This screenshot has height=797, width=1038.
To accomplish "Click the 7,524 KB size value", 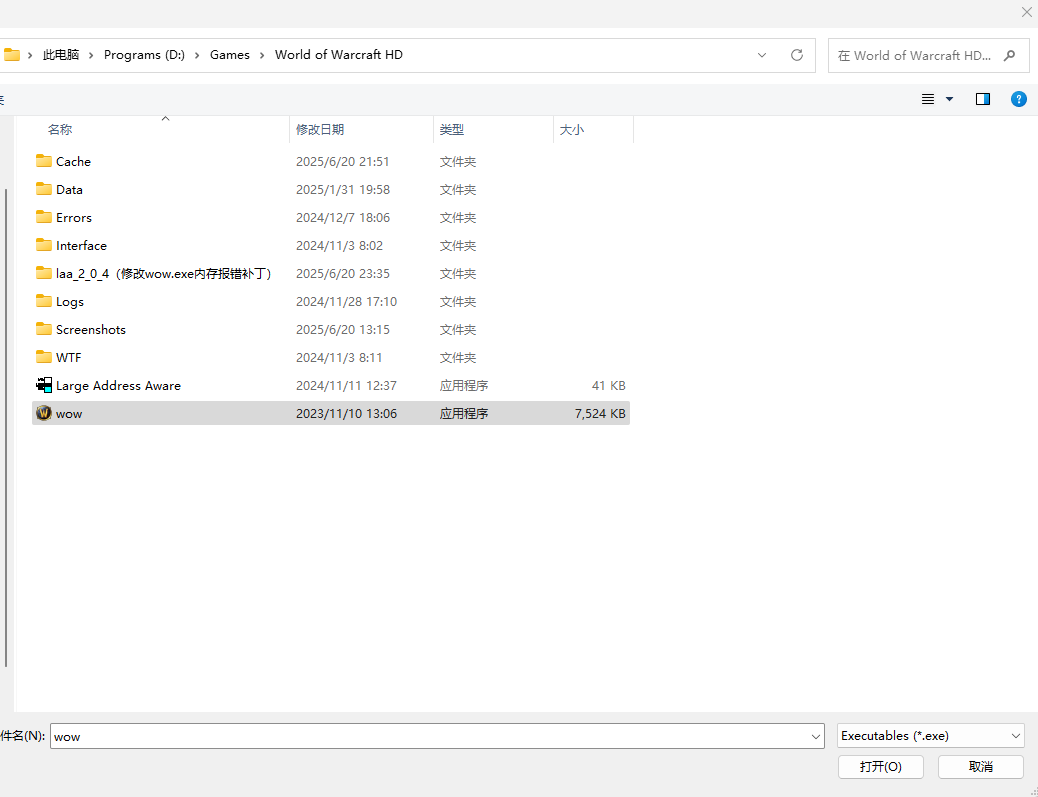I will click(600, 414).
